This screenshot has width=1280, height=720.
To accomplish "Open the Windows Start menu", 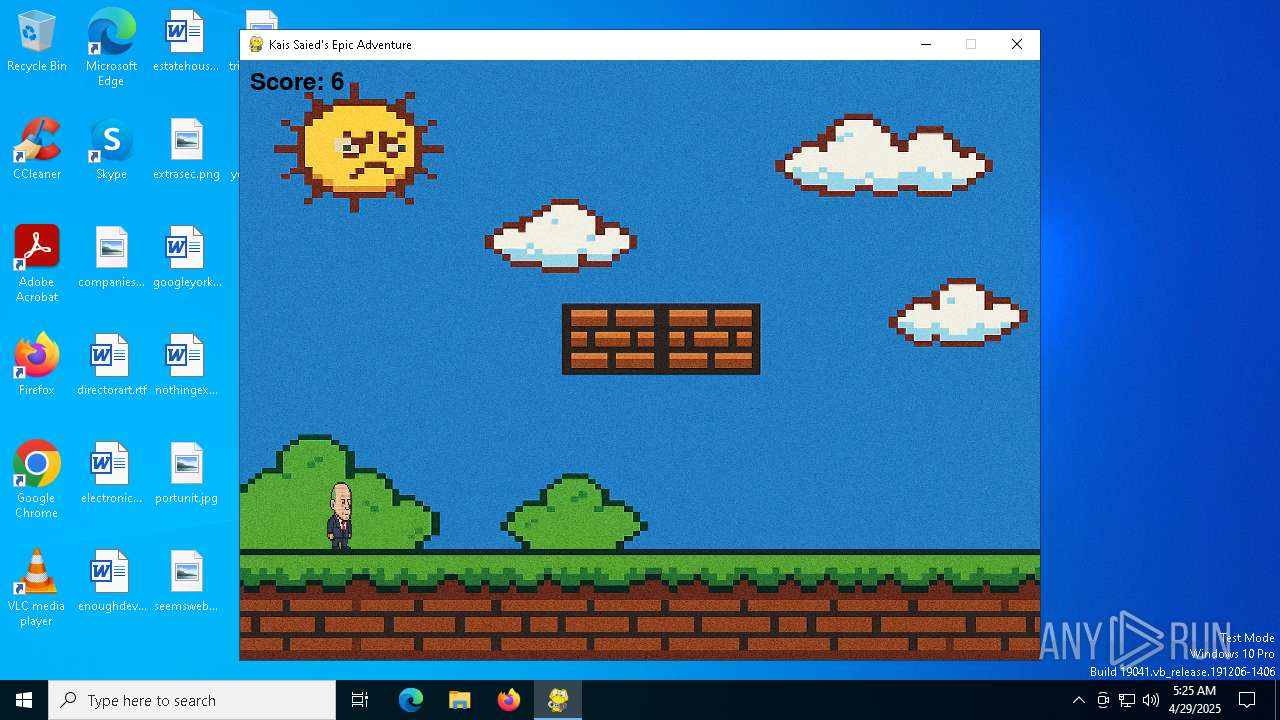I will pyautogui.click(x=24, y=700).
